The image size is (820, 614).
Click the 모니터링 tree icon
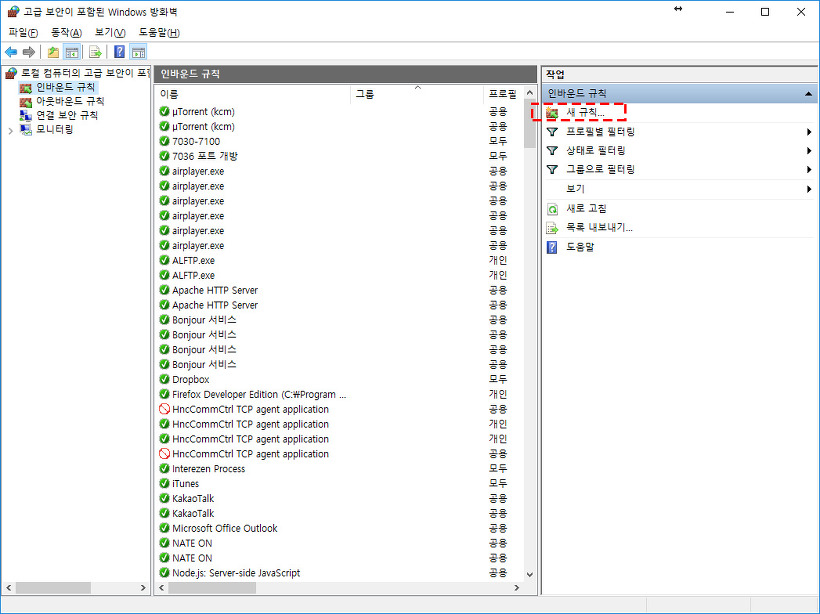click(x=26, y=129)
